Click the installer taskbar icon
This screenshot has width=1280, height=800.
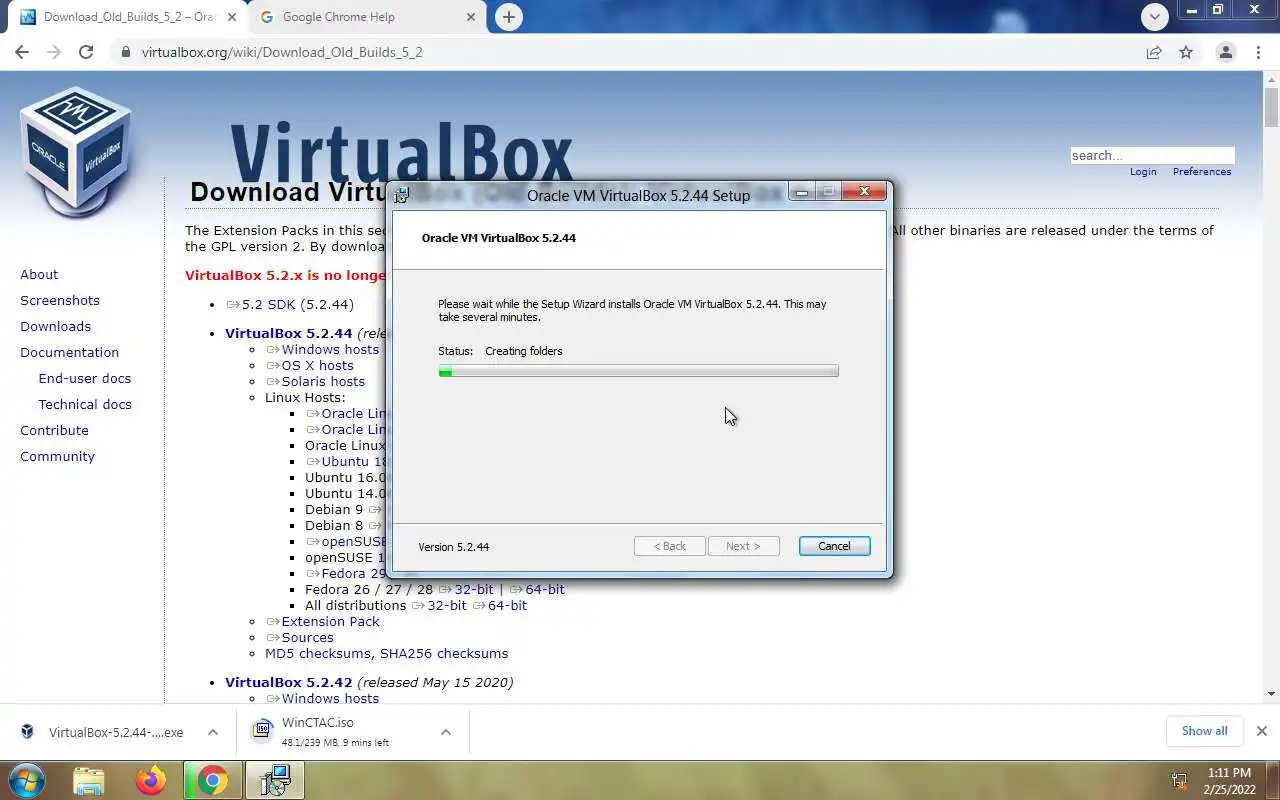pyautogui.click(x=274, y=780)
